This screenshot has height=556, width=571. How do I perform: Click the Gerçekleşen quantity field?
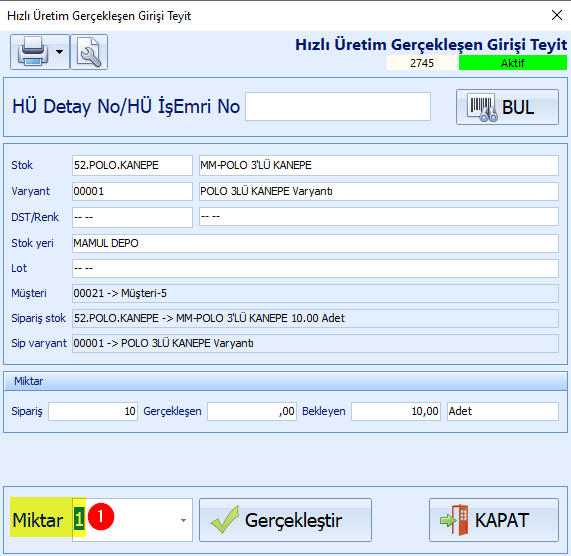point(252,411)
